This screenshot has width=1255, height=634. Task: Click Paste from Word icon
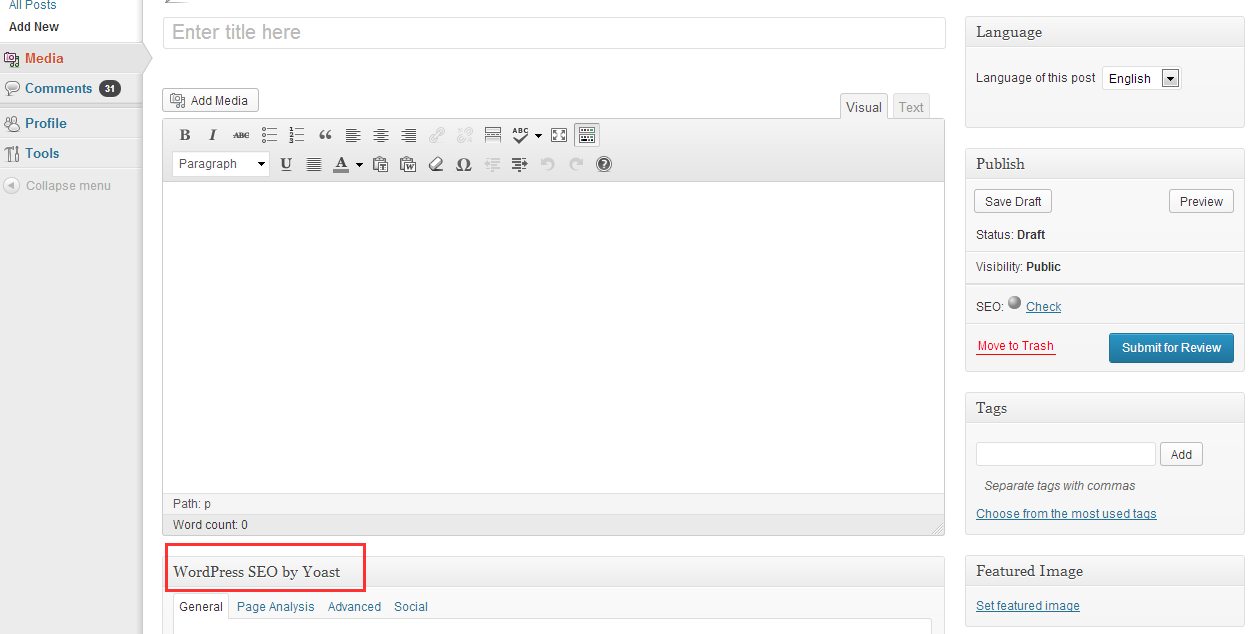pos(408,164)
